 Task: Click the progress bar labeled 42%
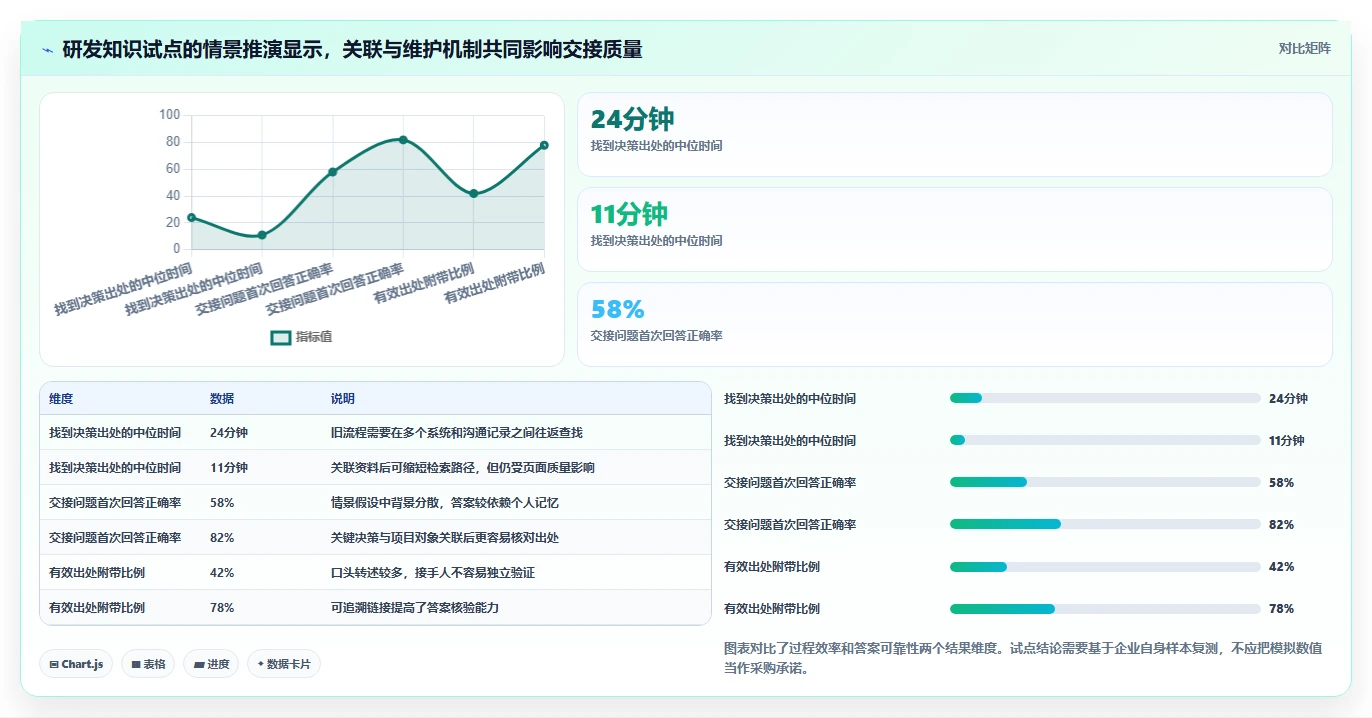[1105, 566]
